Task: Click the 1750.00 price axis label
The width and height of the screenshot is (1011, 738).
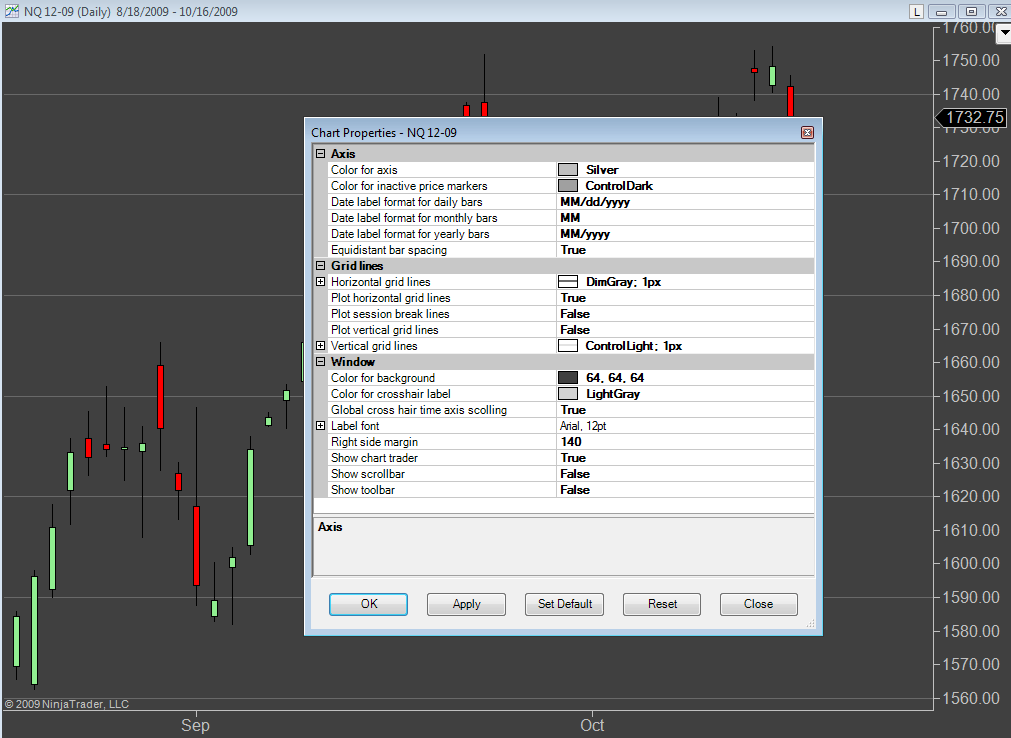Action: coord(971,60)
